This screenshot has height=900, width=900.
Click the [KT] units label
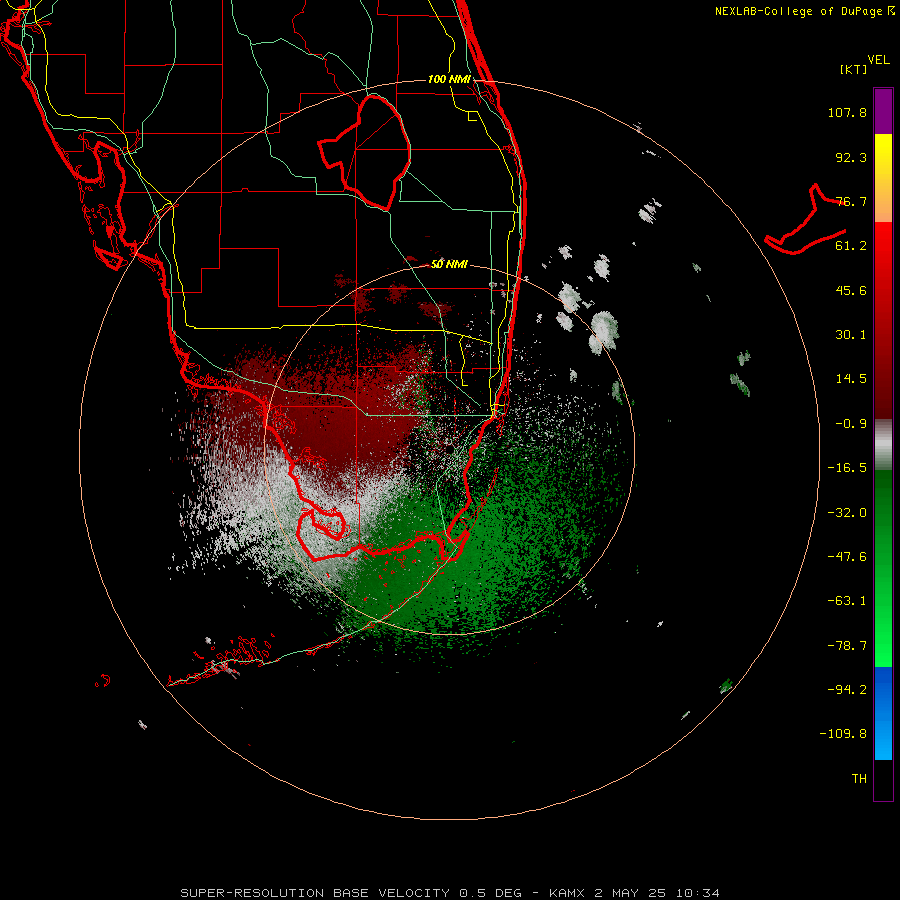point(853,69)
